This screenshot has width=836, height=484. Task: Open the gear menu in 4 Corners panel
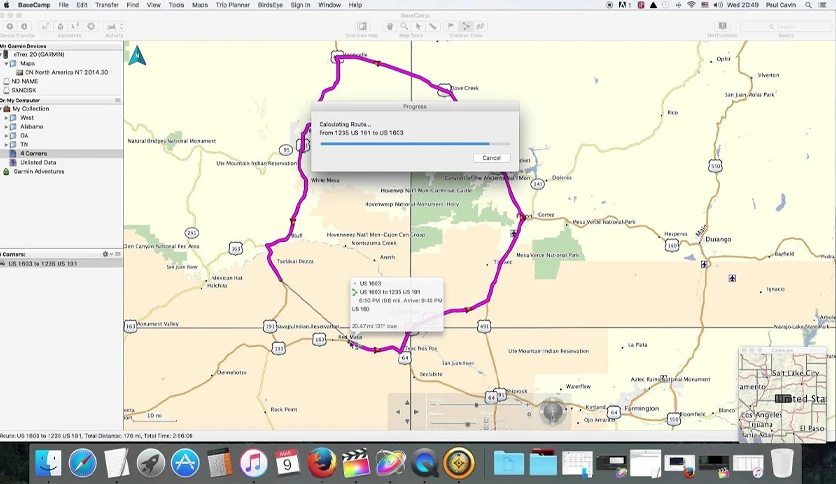pos(107,254)
